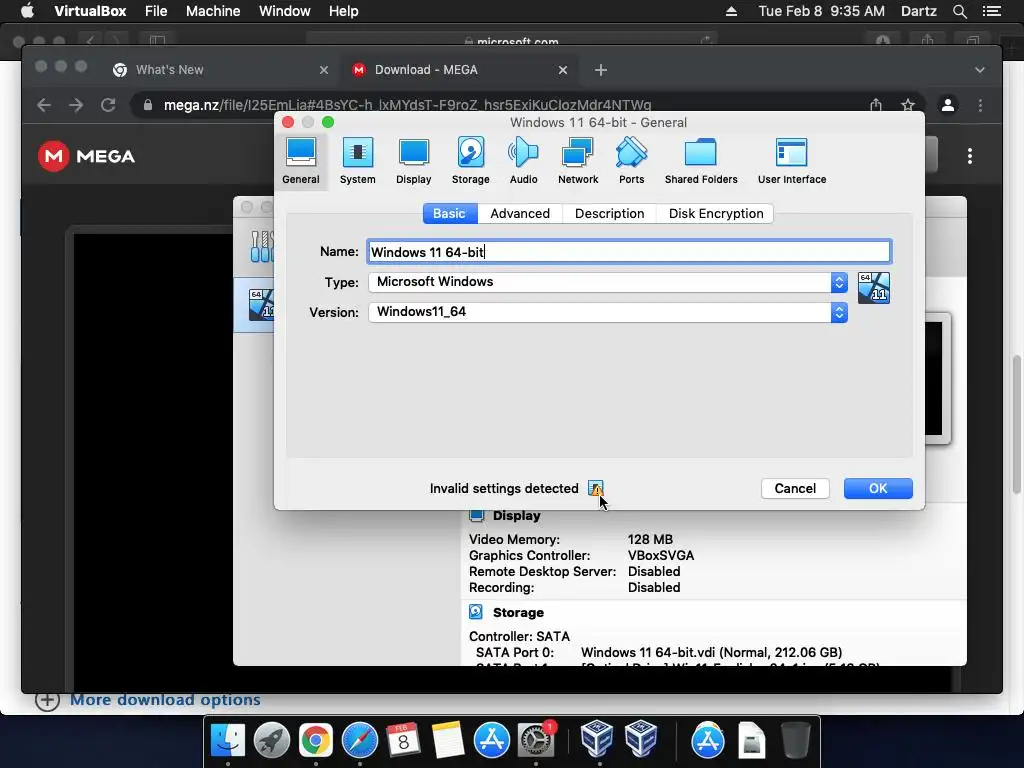Open the VirtualBox application menu
1024x768 pixels.
point(90,11)
